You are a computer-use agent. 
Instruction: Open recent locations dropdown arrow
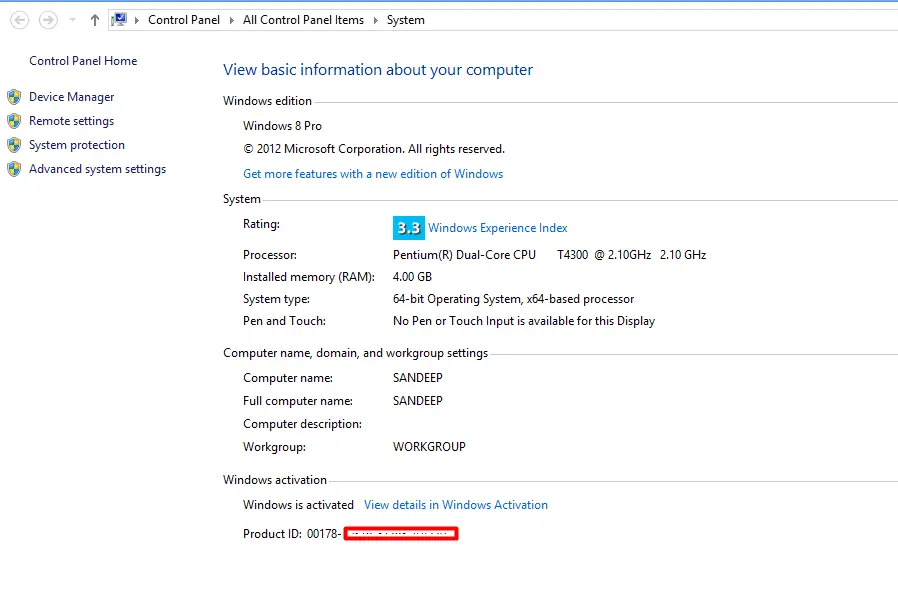tap(72, 20)
